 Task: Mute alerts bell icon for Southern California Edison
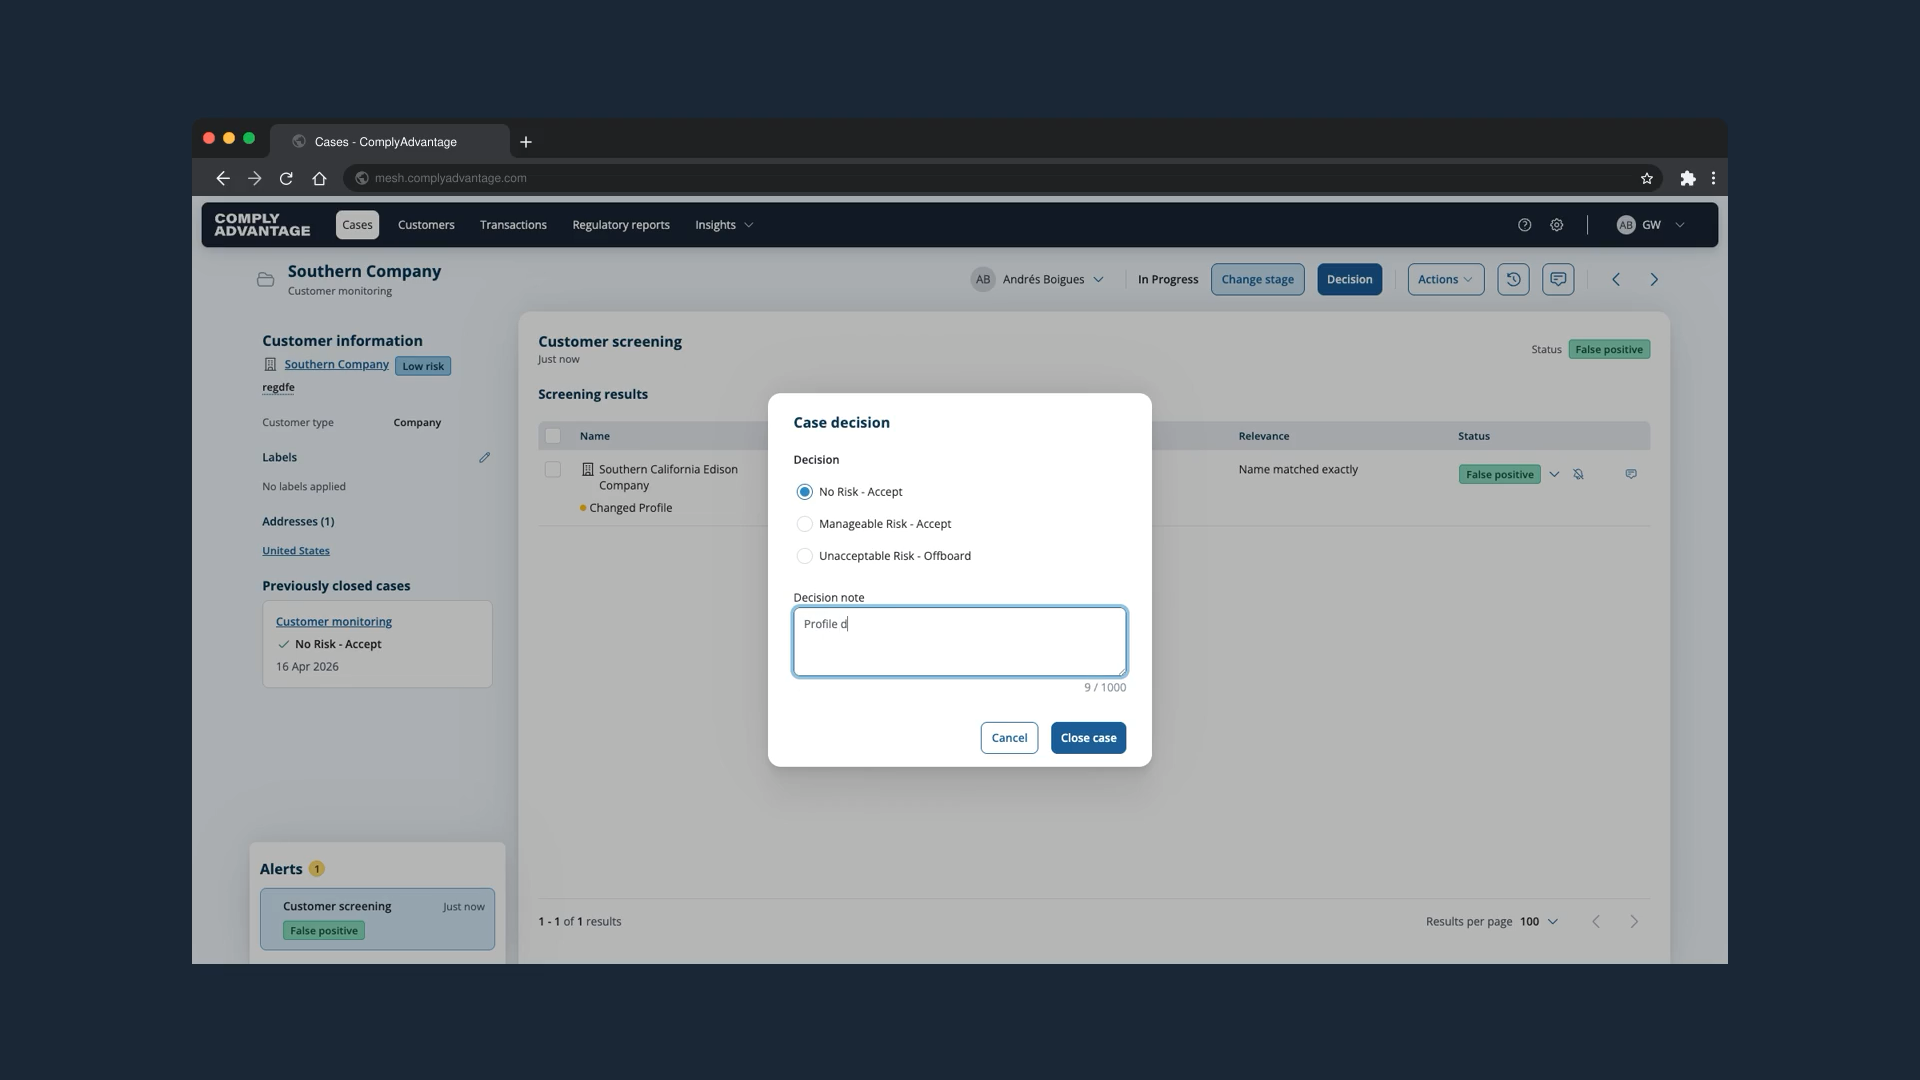coord(1578,474)
